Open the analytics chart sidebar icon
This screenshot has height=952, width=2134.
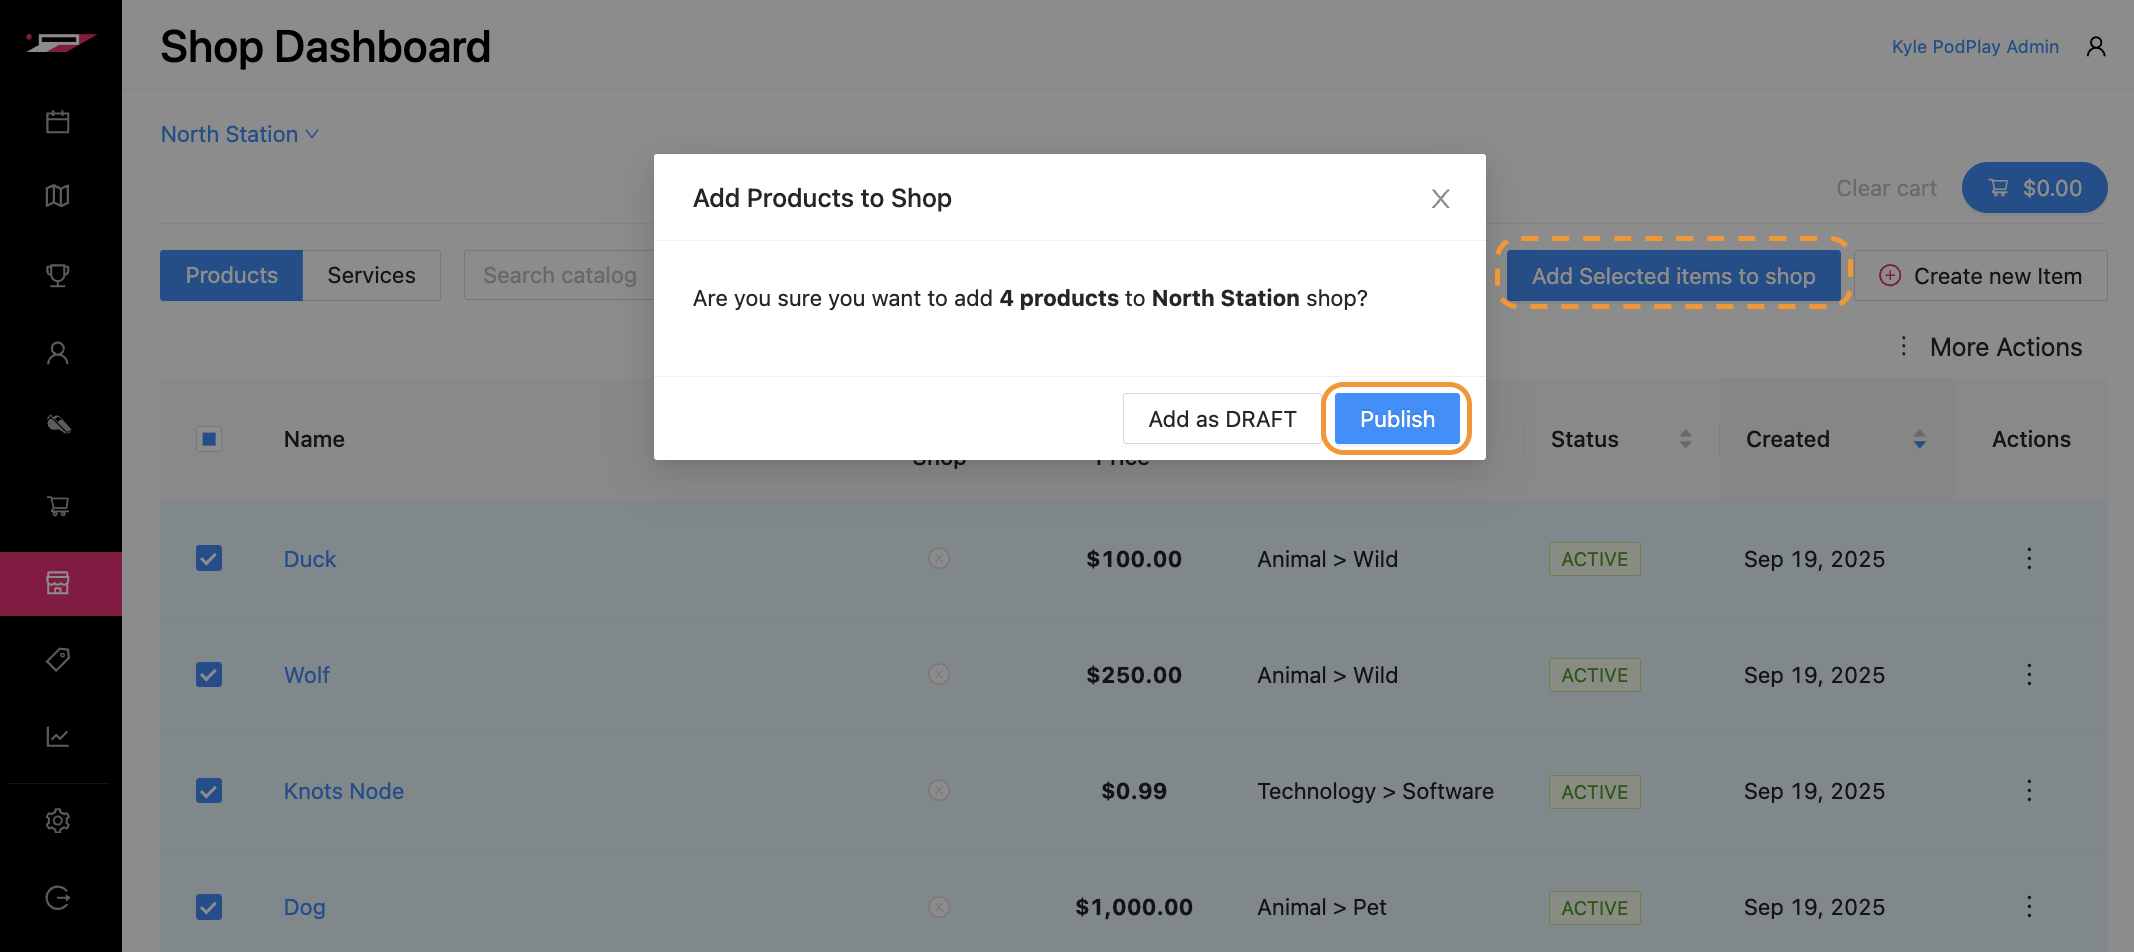point(58,737)
